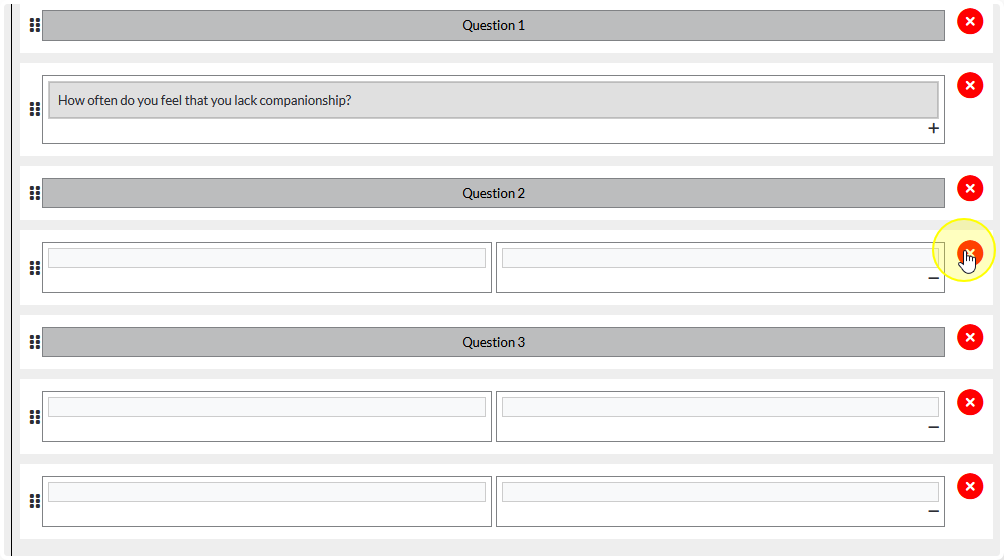Select the Question 2 header bar
Image resolution: width=1004 pixels, height=560 pixels.
pyautogui.click(x=493, y=193)
